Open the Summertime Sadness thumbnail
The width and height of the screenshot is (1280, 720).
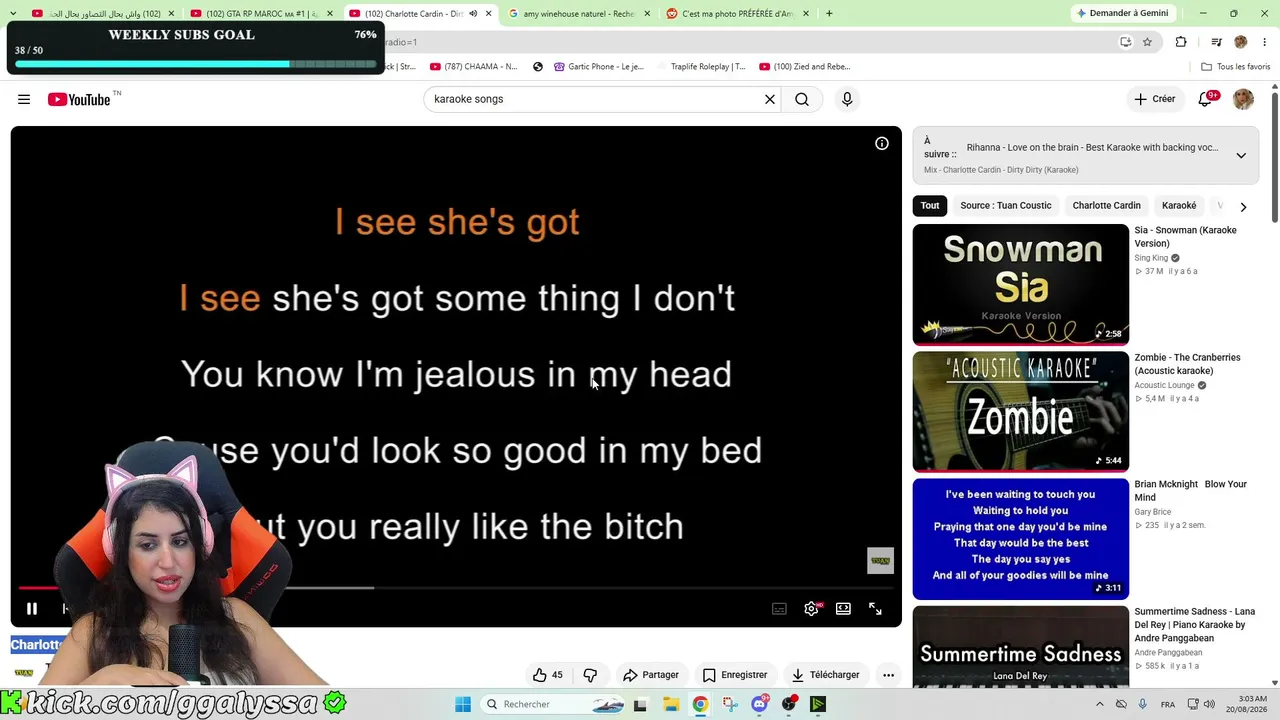click(1020, 647)
